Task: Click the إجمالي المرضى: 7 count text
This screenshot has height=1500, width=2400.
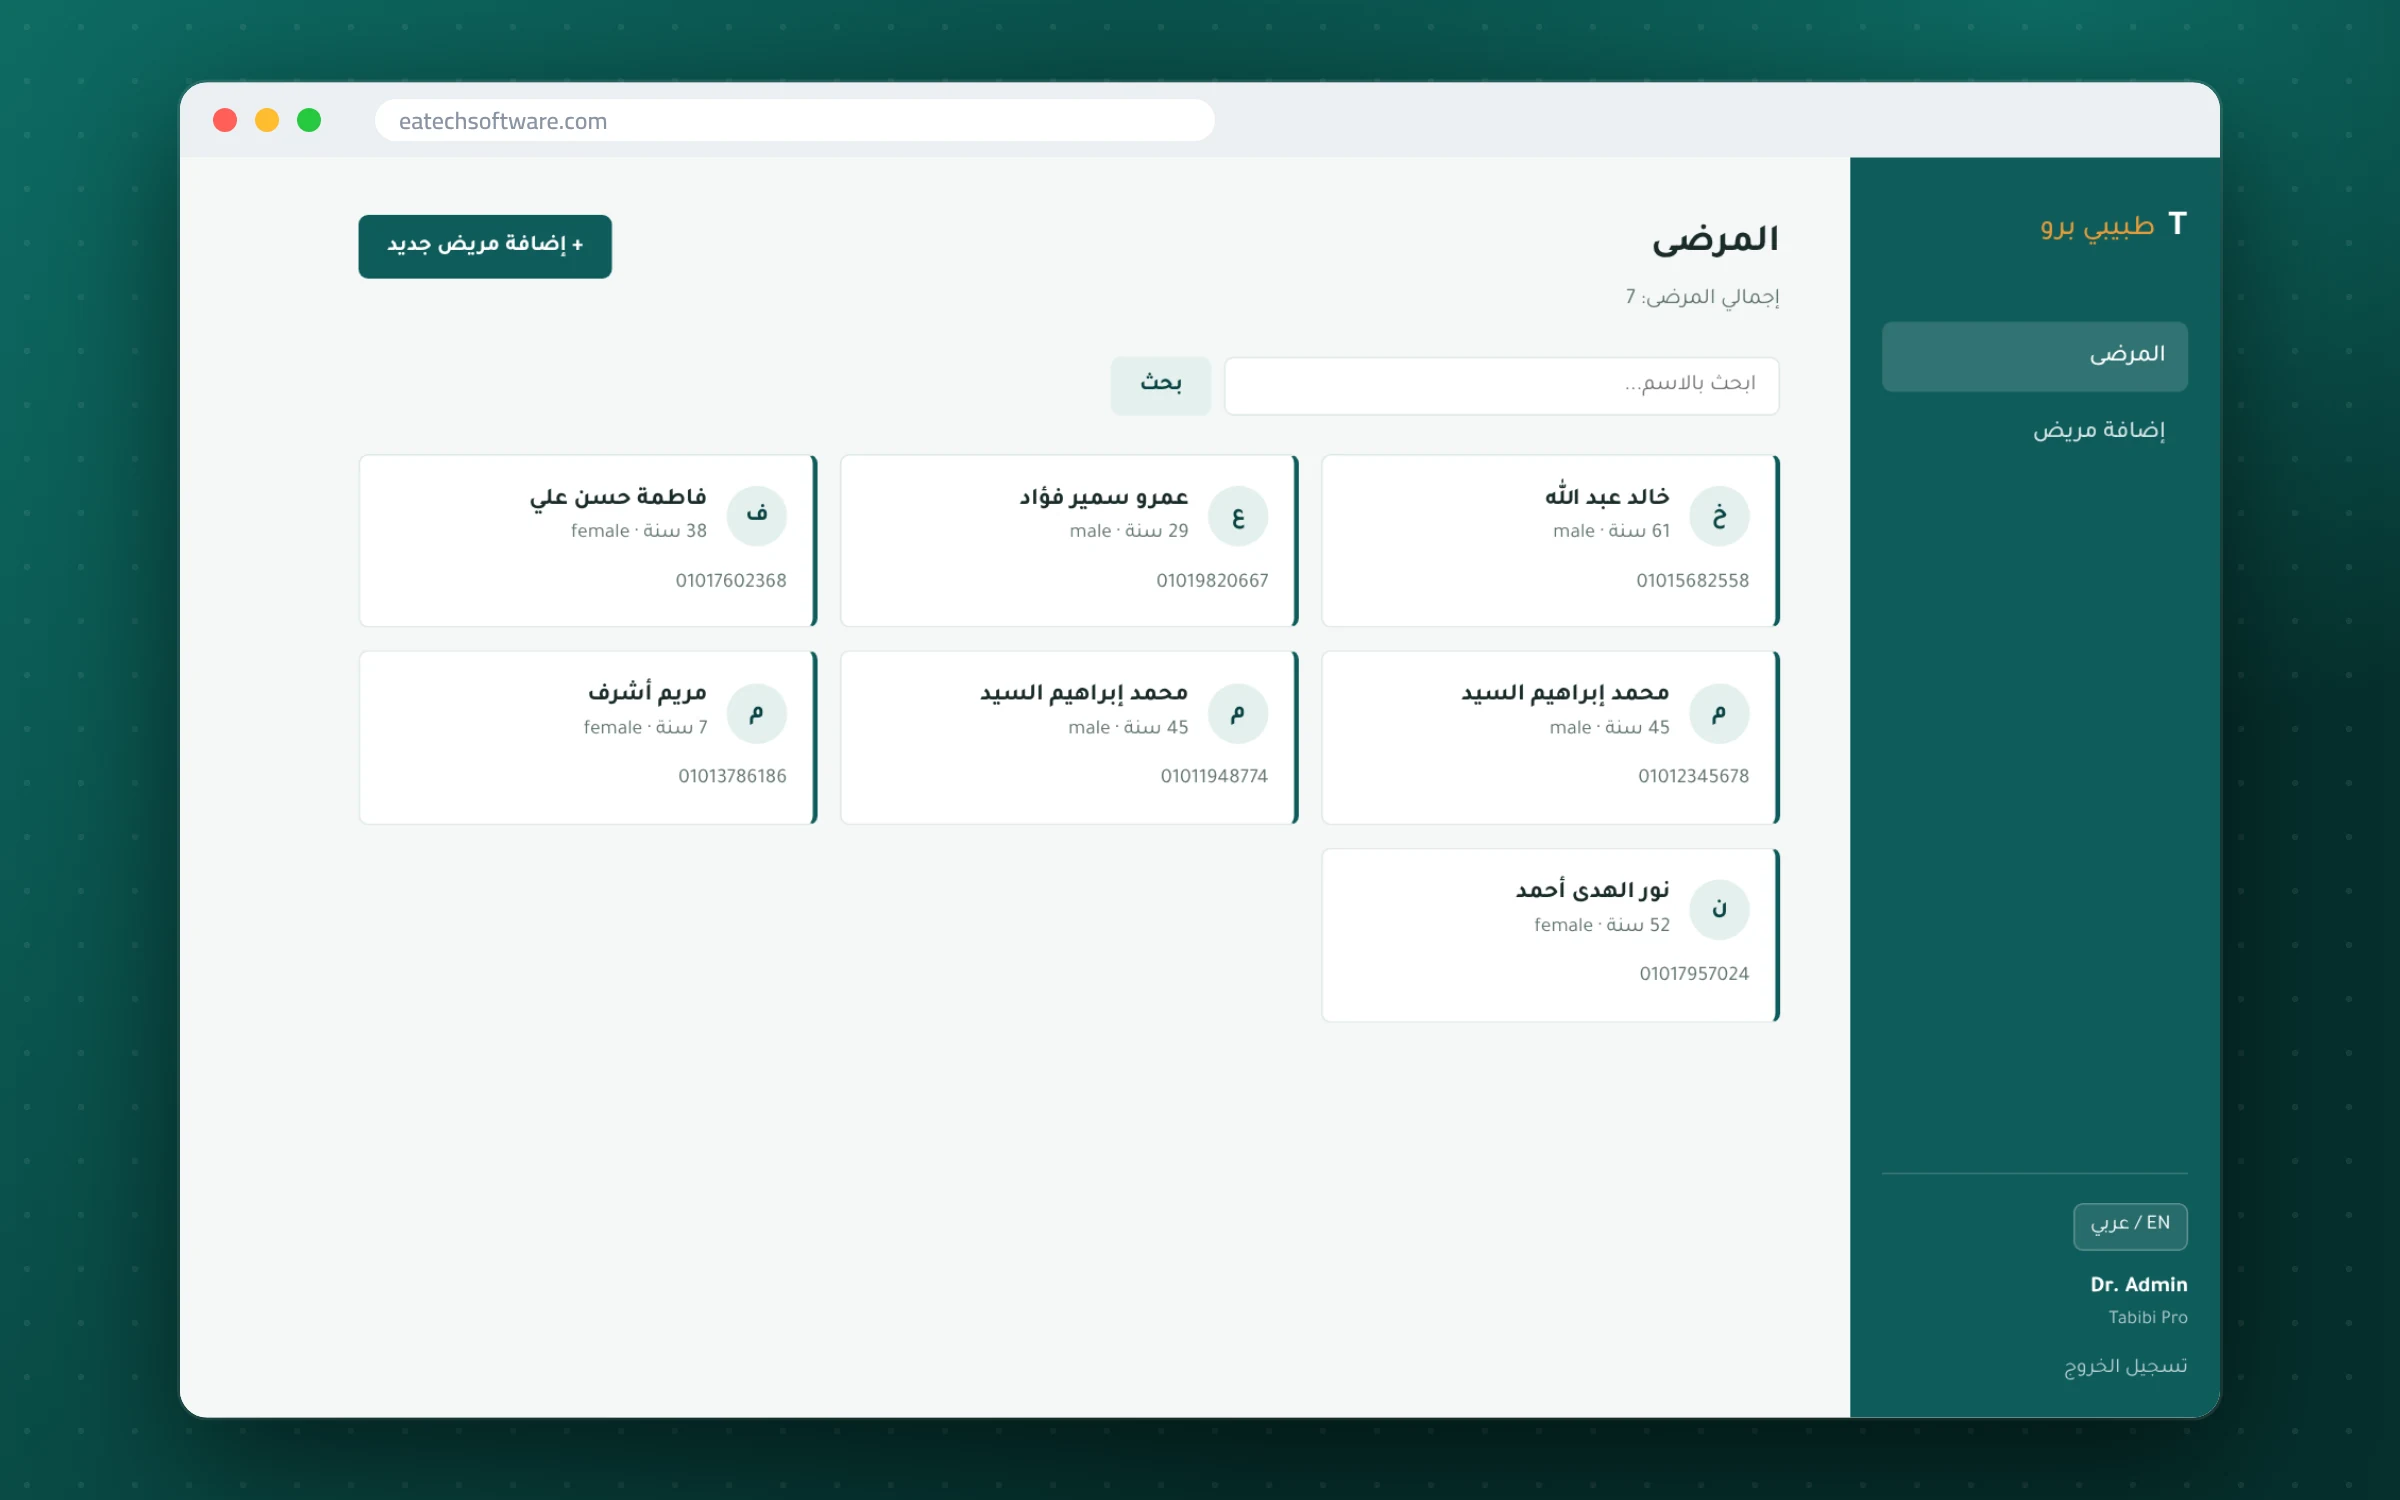Action: 1702,297
